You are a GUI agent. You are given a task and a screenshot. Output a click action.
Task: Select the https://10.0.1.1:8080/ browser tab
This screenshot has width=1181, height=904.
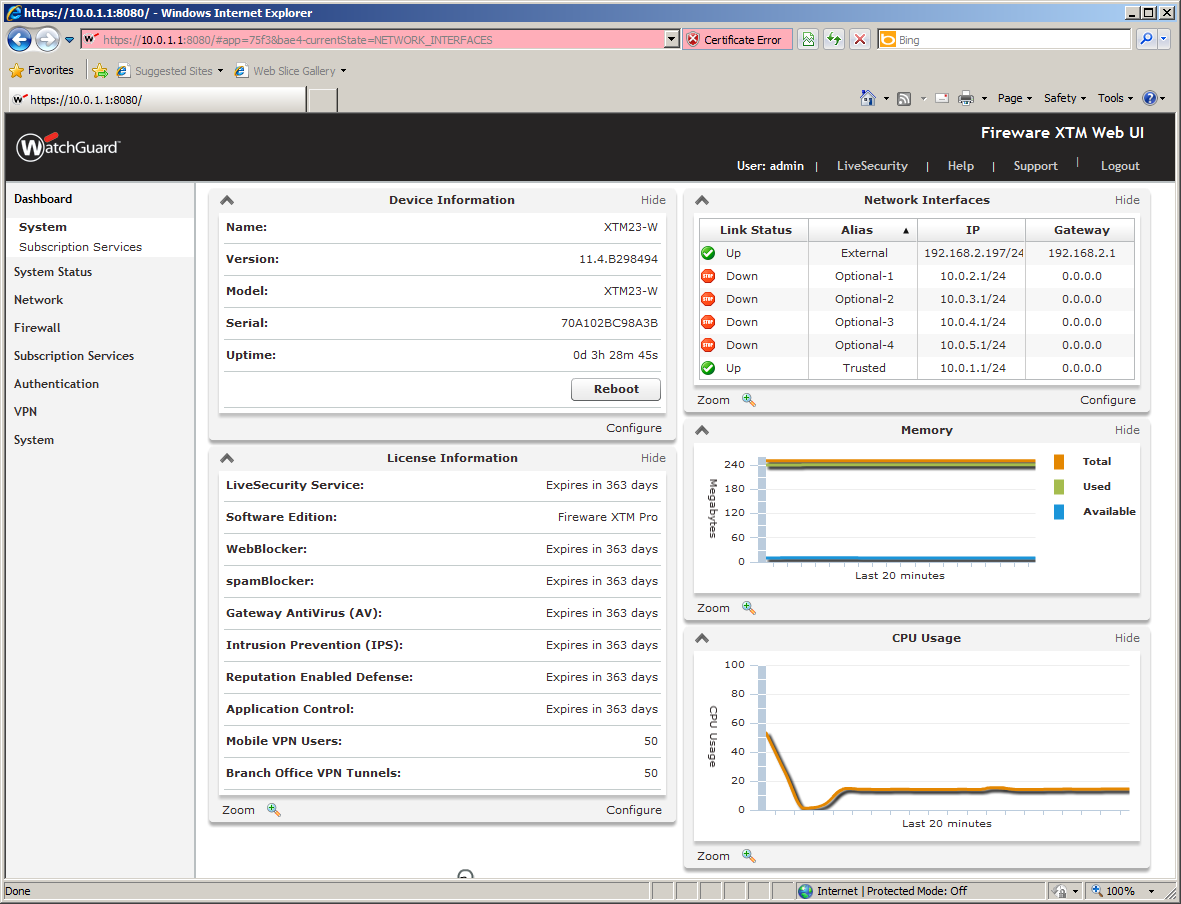pos(157,99)
